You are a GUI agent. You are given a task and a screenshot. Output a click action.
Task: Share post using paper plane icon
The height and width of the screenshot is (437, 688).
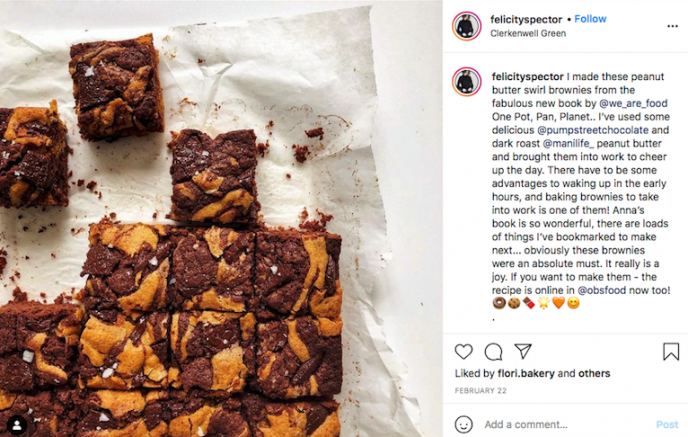tap(523, 351)
